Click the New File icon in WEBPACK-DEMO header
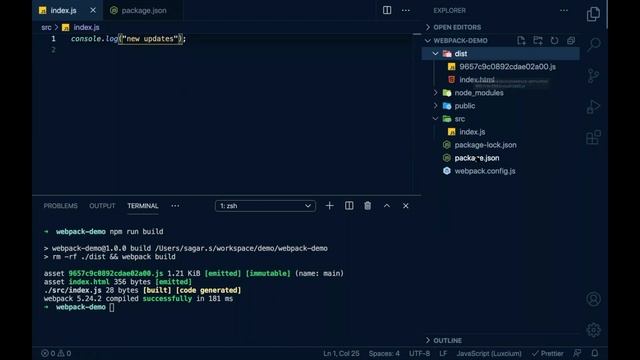Image resolution: width=640 pixels, height=360 pixels. click(x=521, y=40)
